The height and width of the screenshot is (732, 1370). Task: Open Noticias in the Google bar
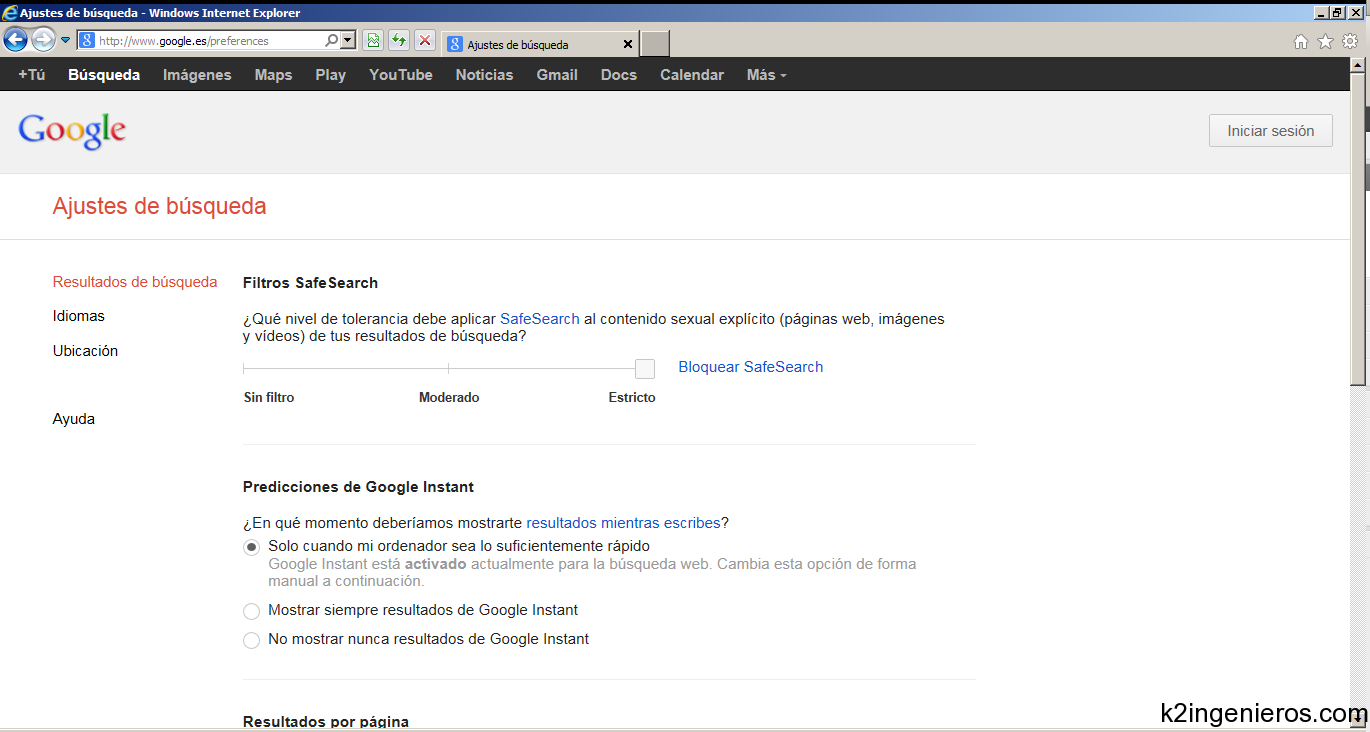click(x=484, y=75)
